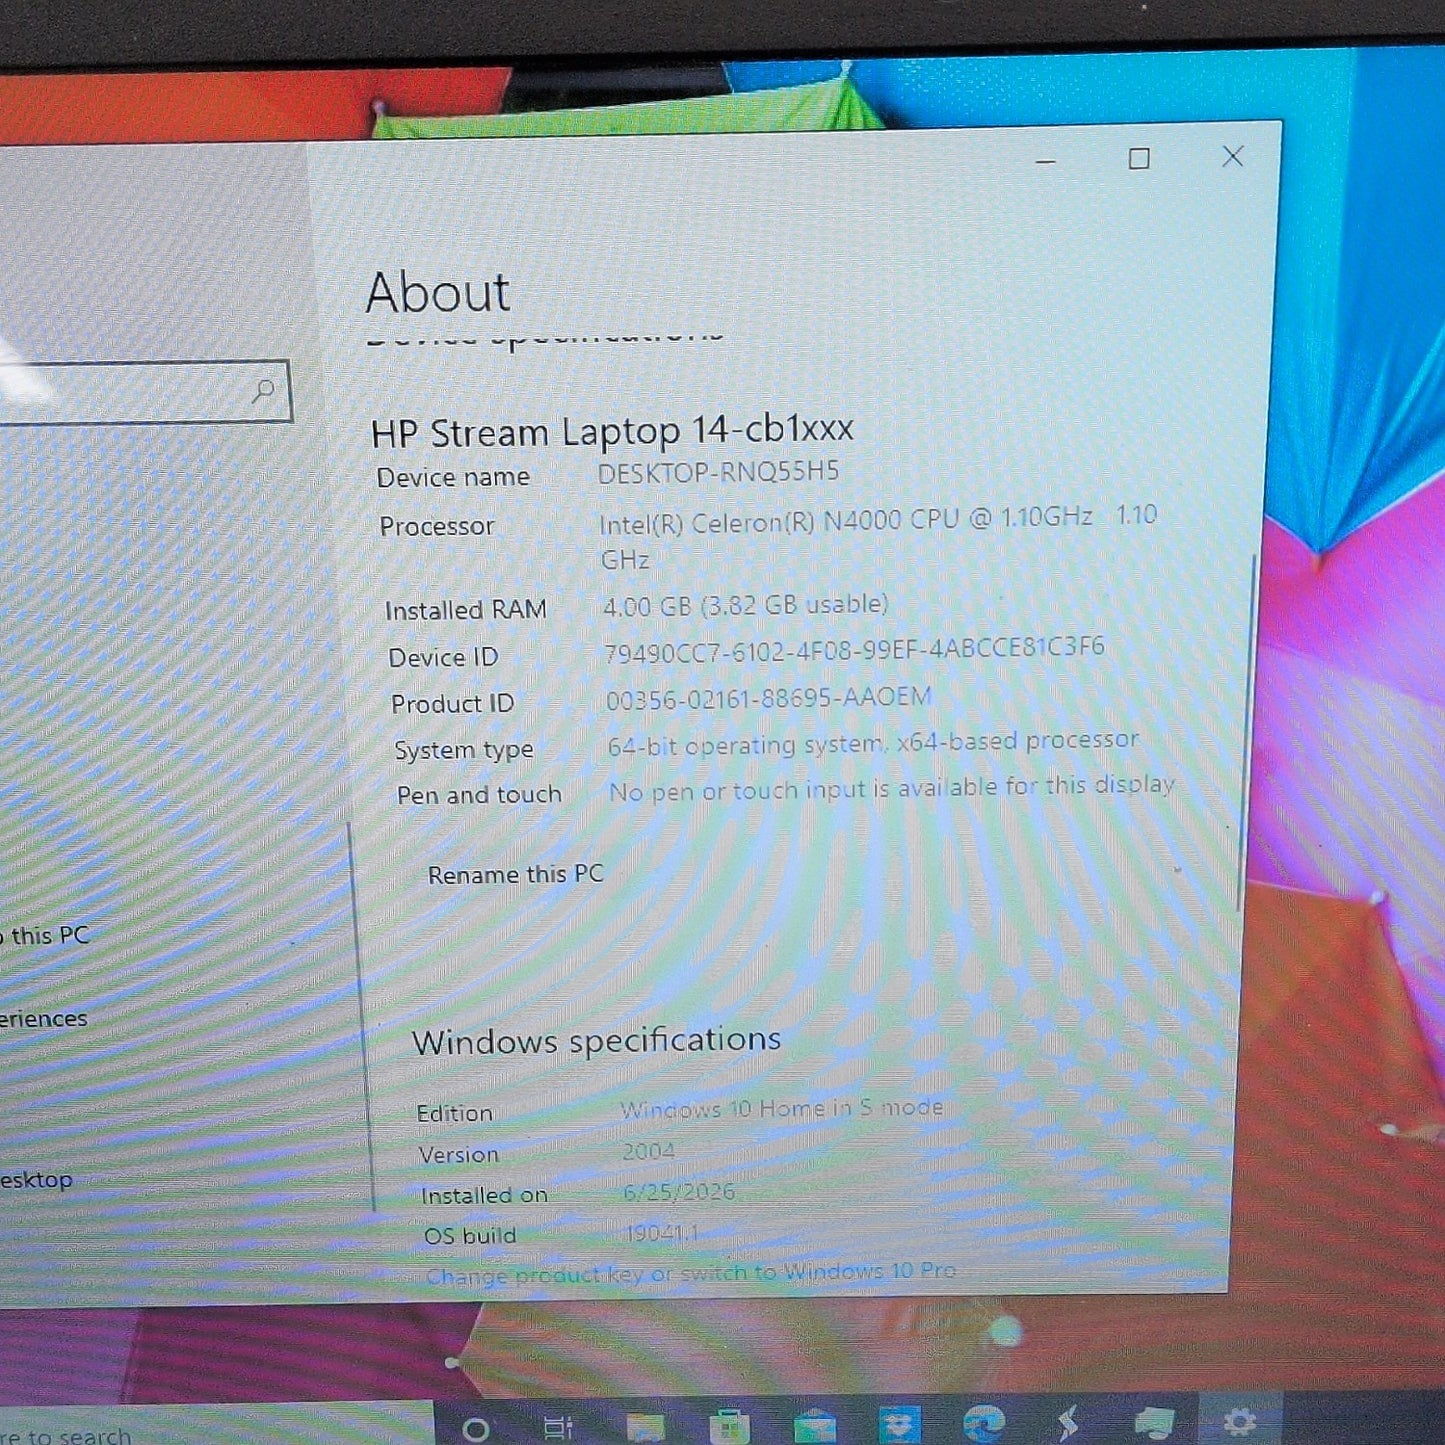Click the Device ID value 79490CC7

click(x=854, y=650)
